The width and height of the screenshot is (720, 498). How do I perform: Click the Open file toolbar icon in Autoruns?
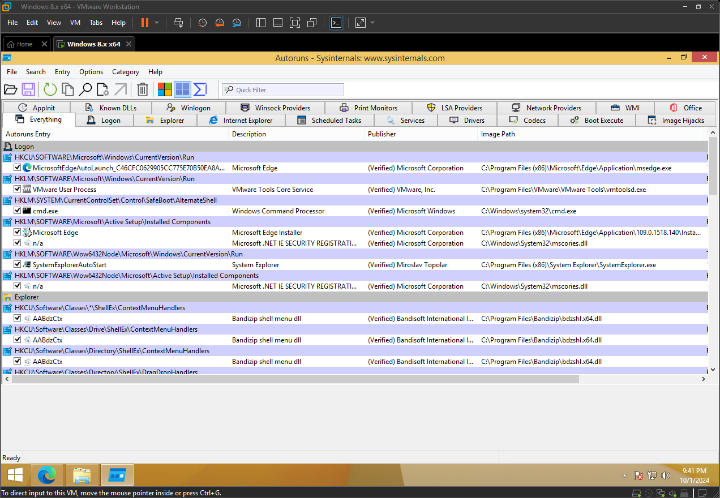(x=11, y=90)
